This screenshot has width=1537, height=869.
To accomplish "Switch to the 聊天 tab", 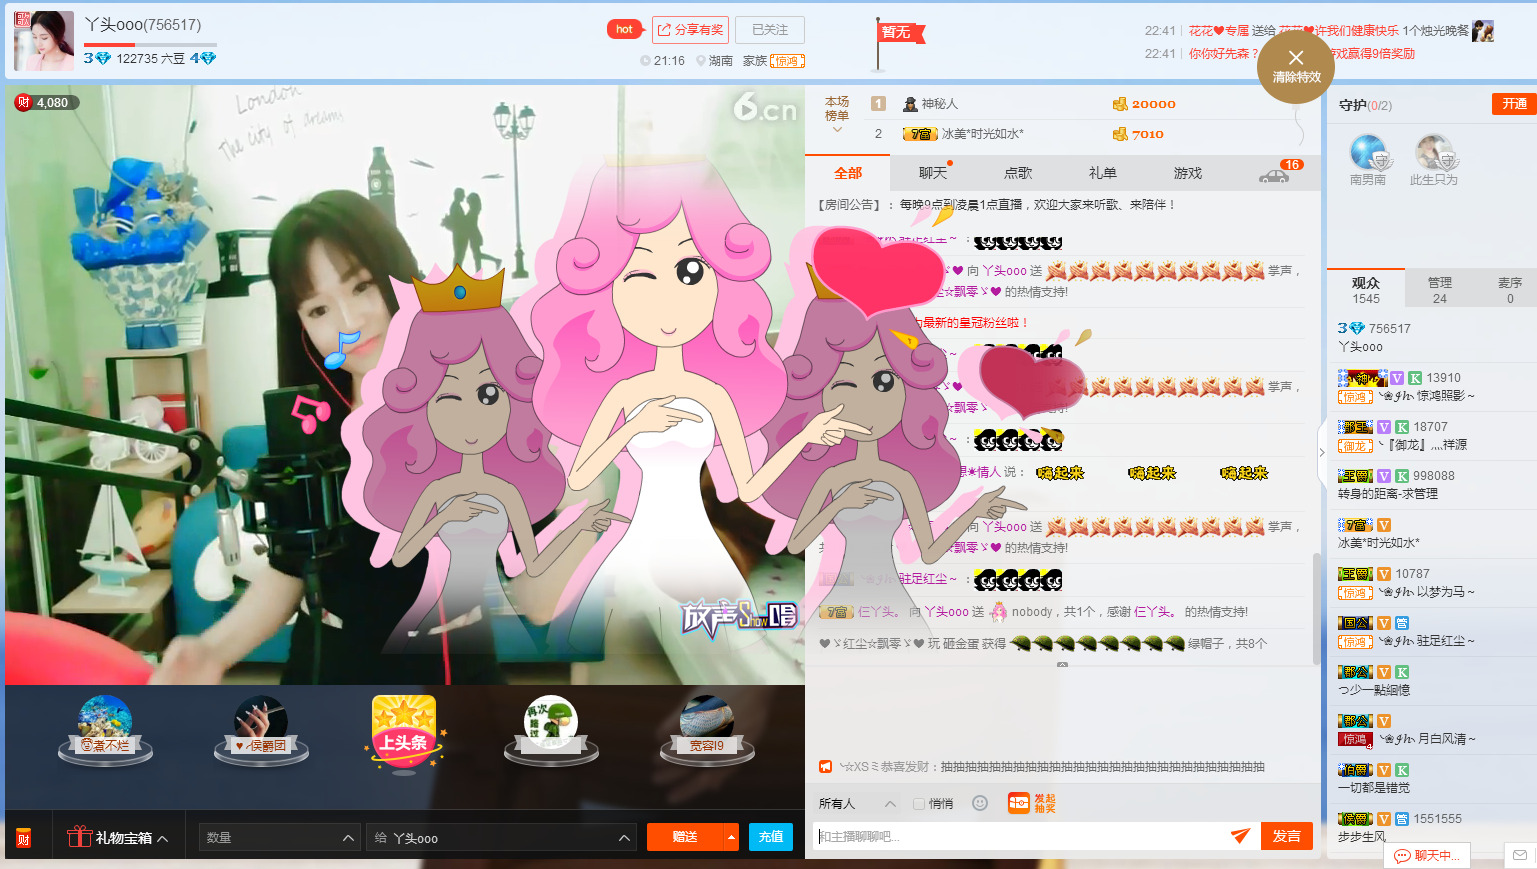I will point(933,173).
